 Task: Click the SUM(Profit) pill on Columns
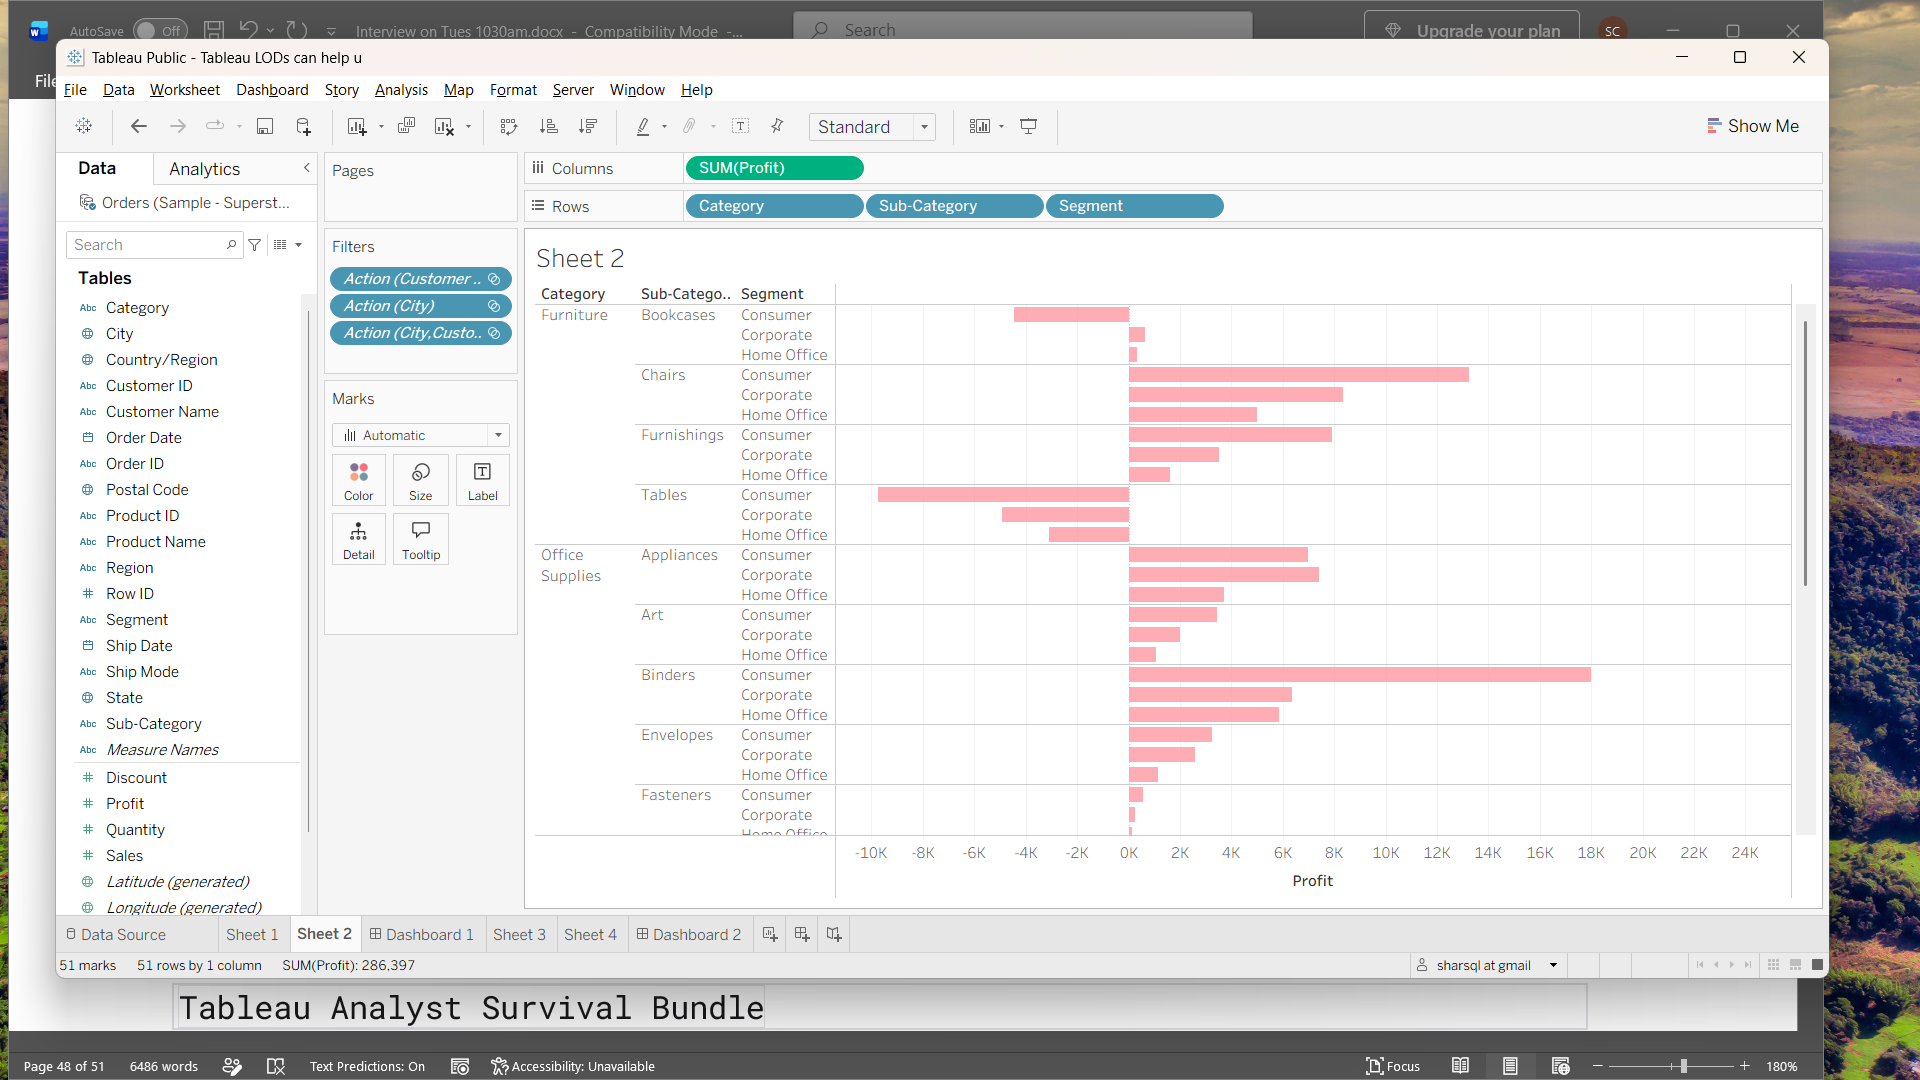tap(774, 168)
